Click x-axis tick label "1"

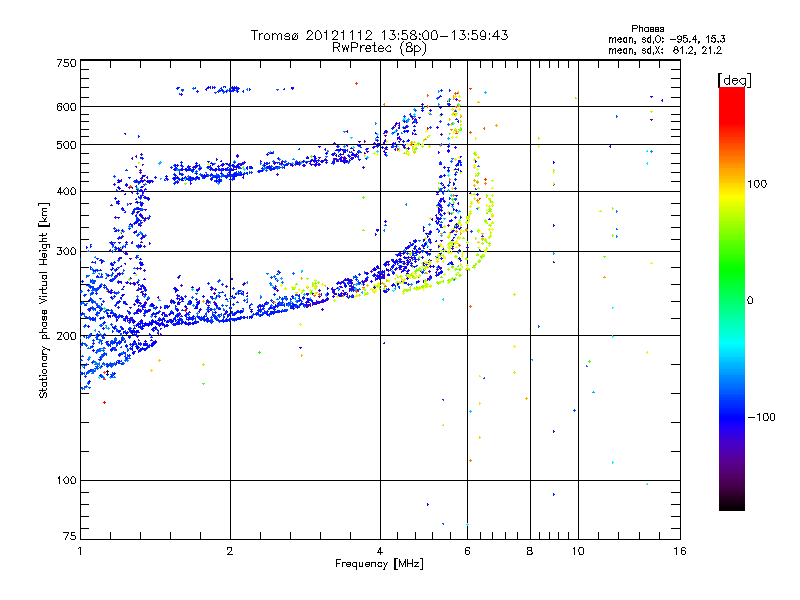tap(80, 551)
